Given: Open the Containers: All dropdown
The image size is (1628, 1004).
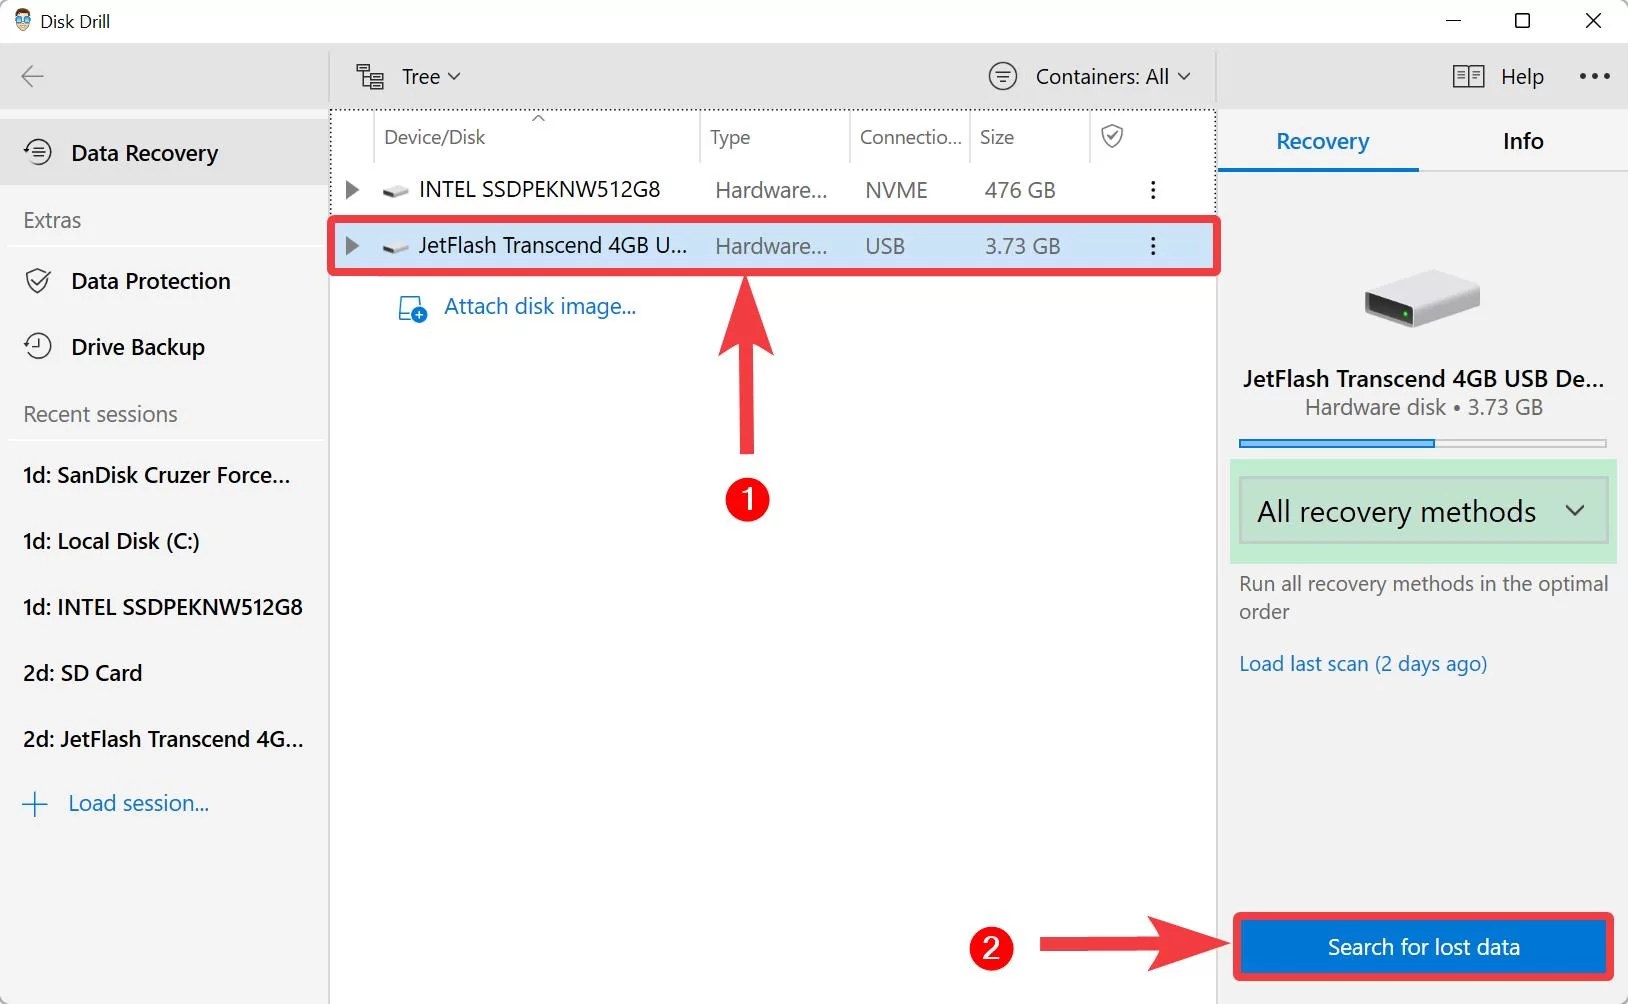Looking at the screenshot, I should 1113,77.
